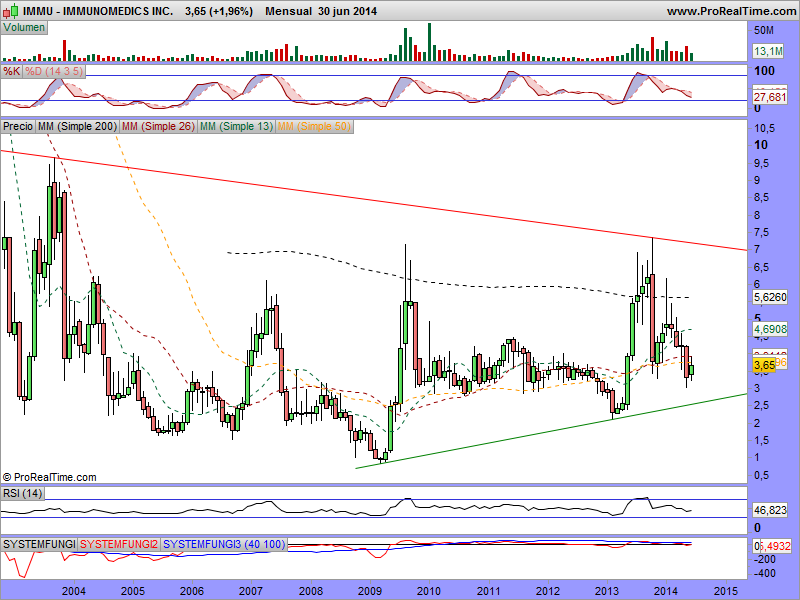
Task: Select the MM (Simple 26) label
Action: pos(158,126)
